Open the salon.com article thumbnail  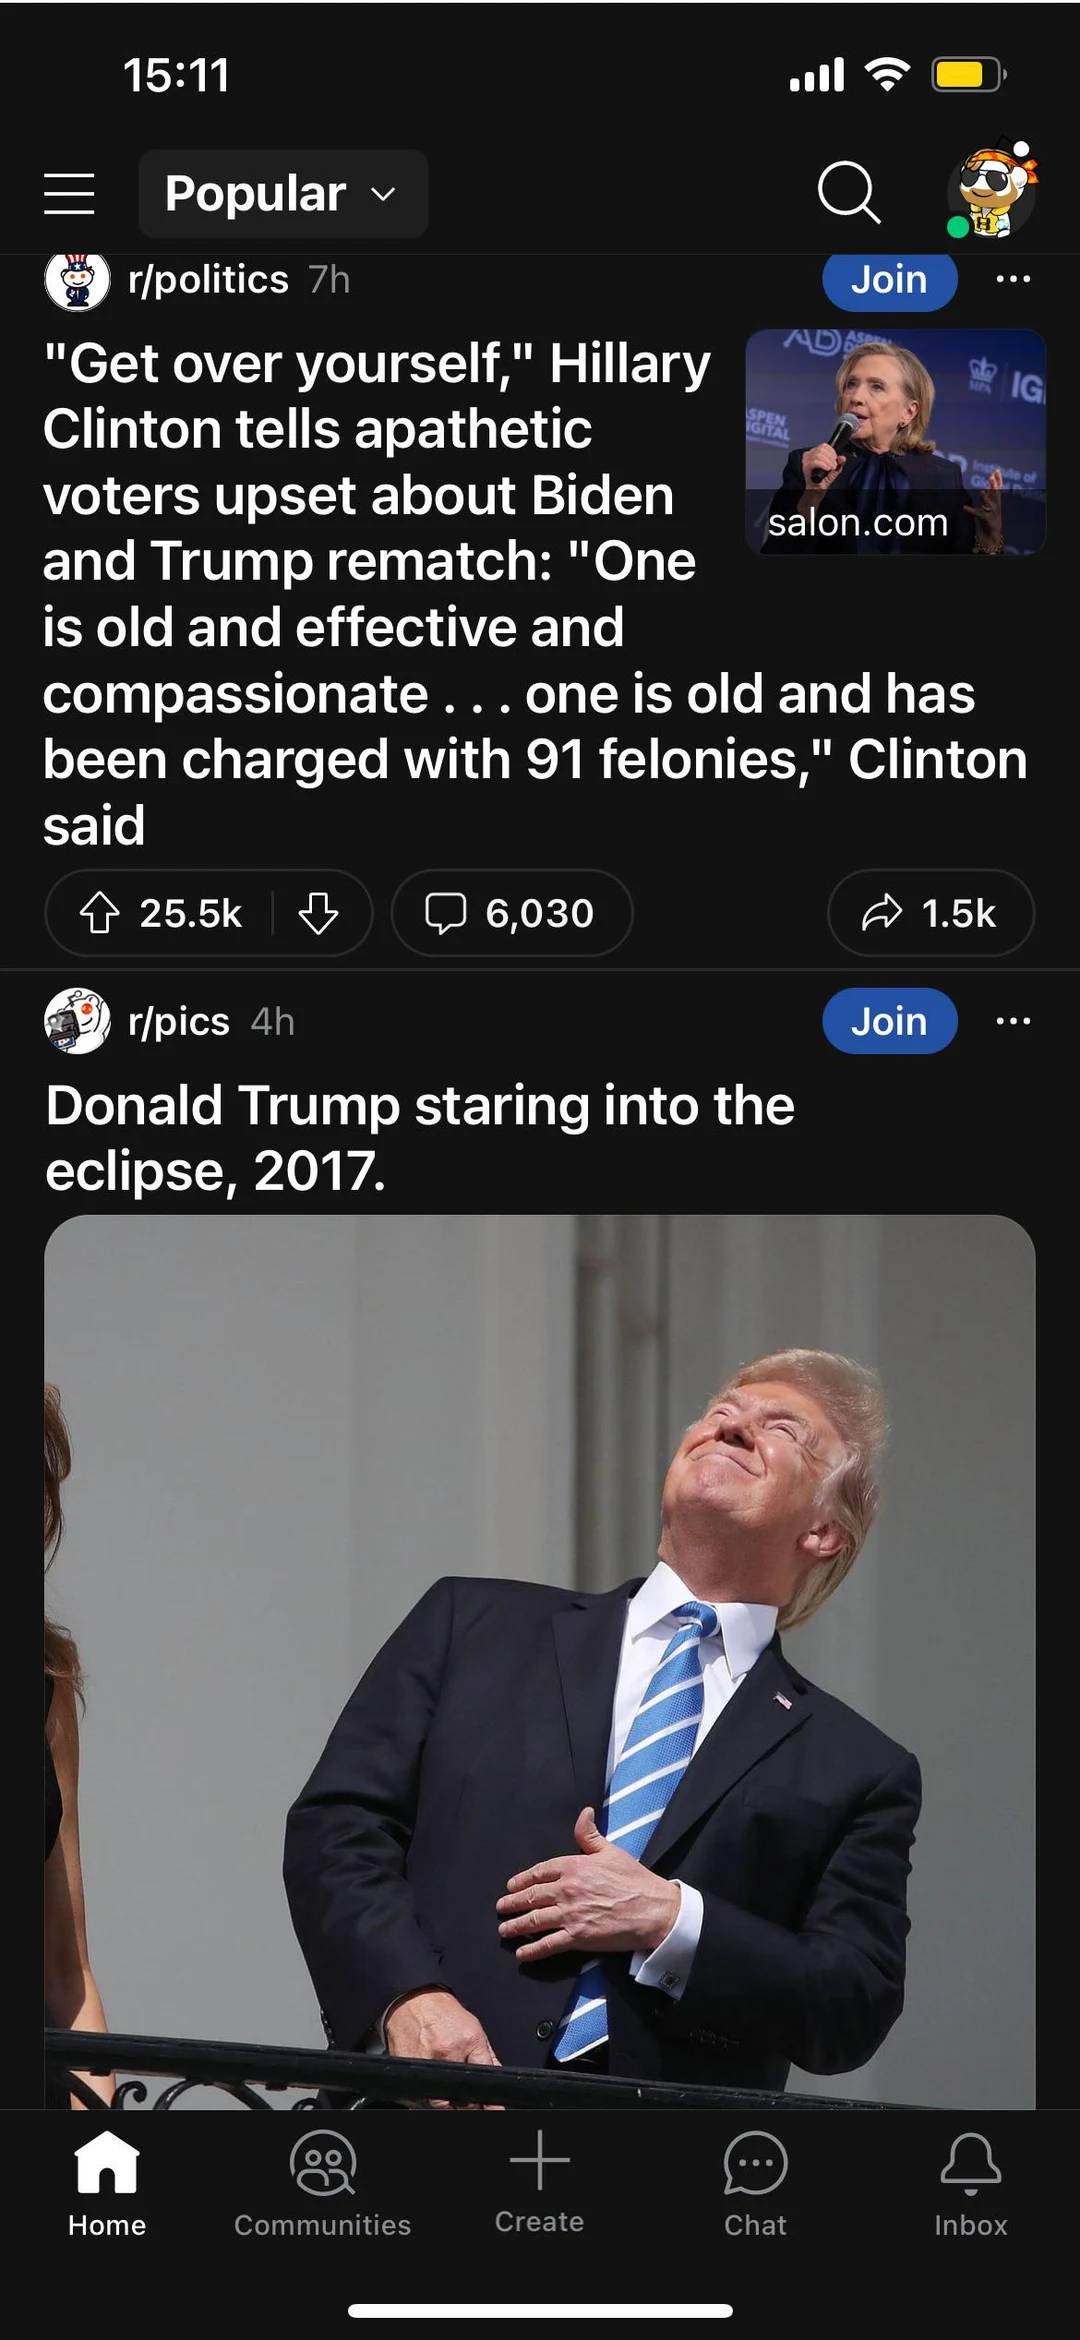click(x=895, y=441)
